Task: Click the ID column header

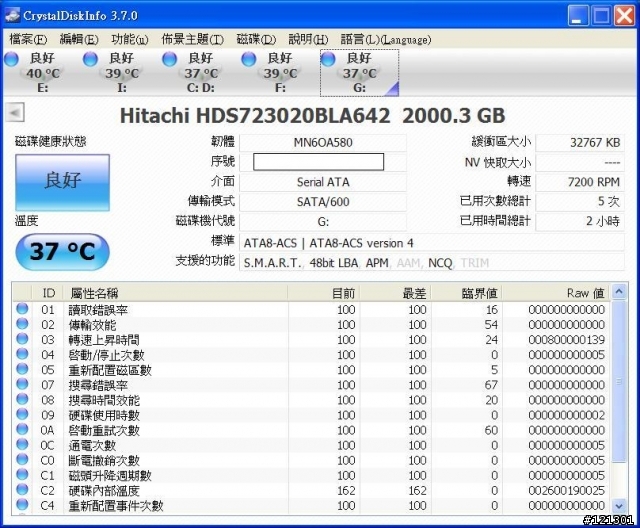Action: point(47,293)
